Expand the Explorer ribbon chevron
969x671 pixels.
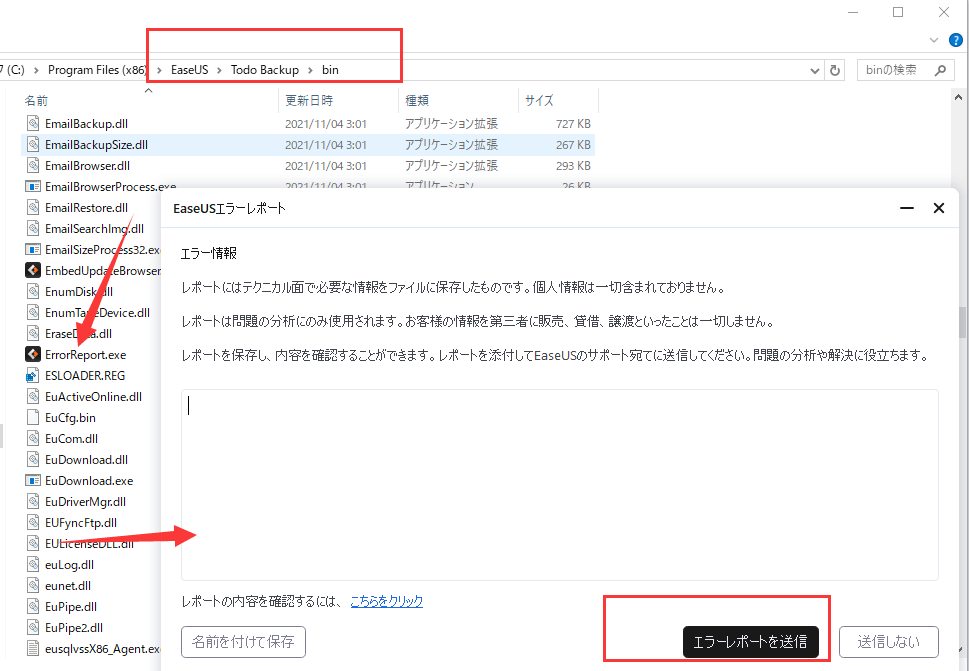pyautogui.click(x=934, y=40)
